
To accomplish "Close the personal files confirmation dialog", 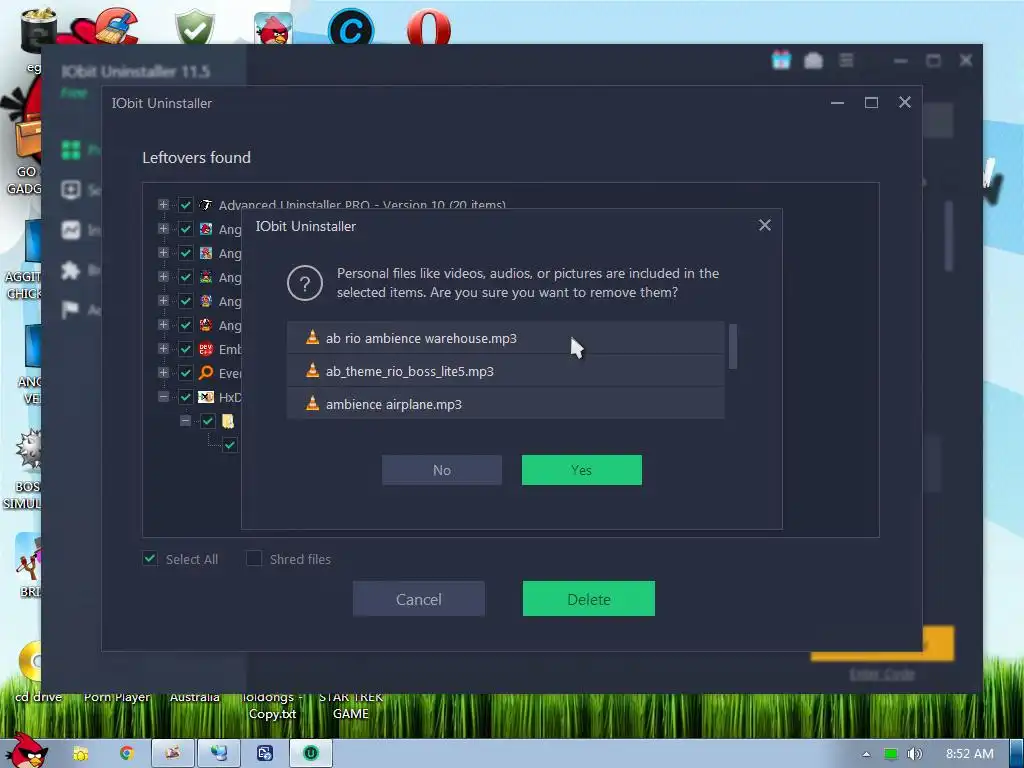I will [765, 225].
